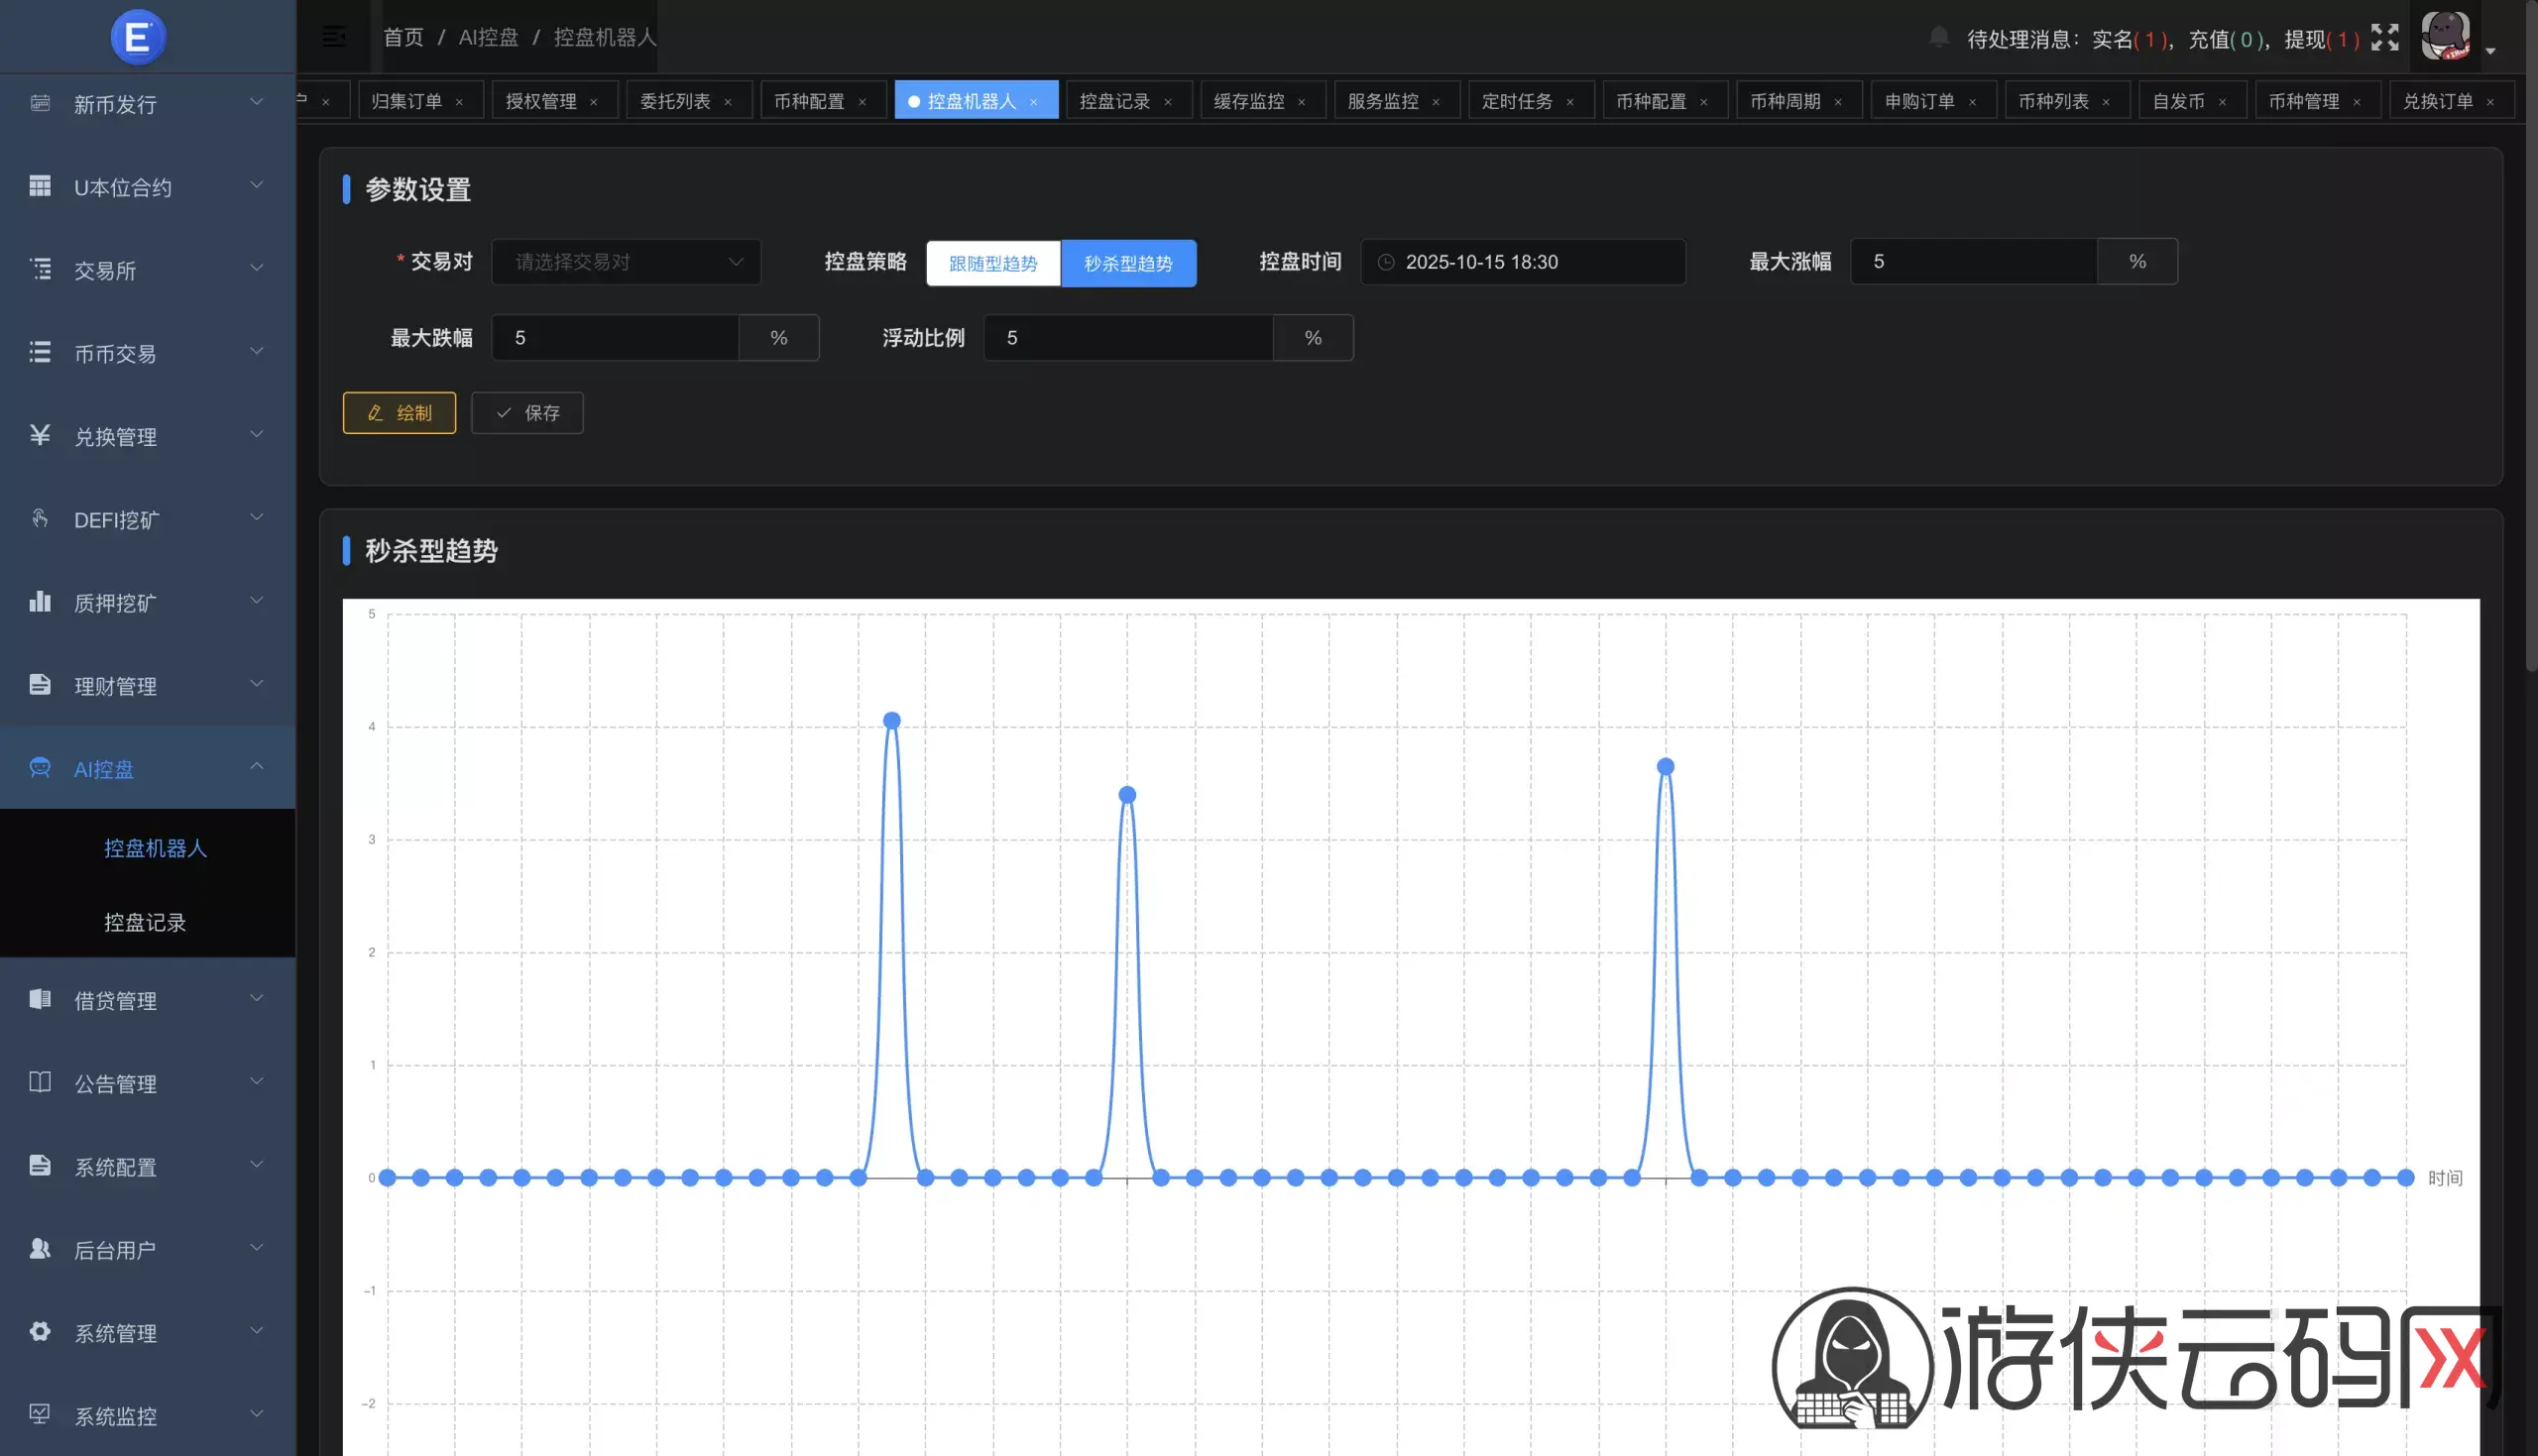Click the 绘制 button

click(x=399, y=413)
